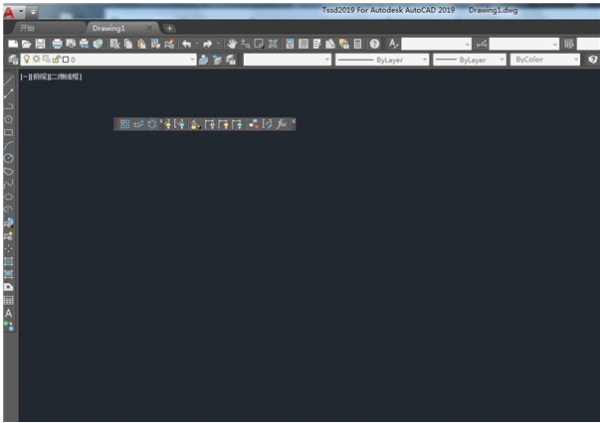Open the Help question mark icon

[x=374, y=44]
